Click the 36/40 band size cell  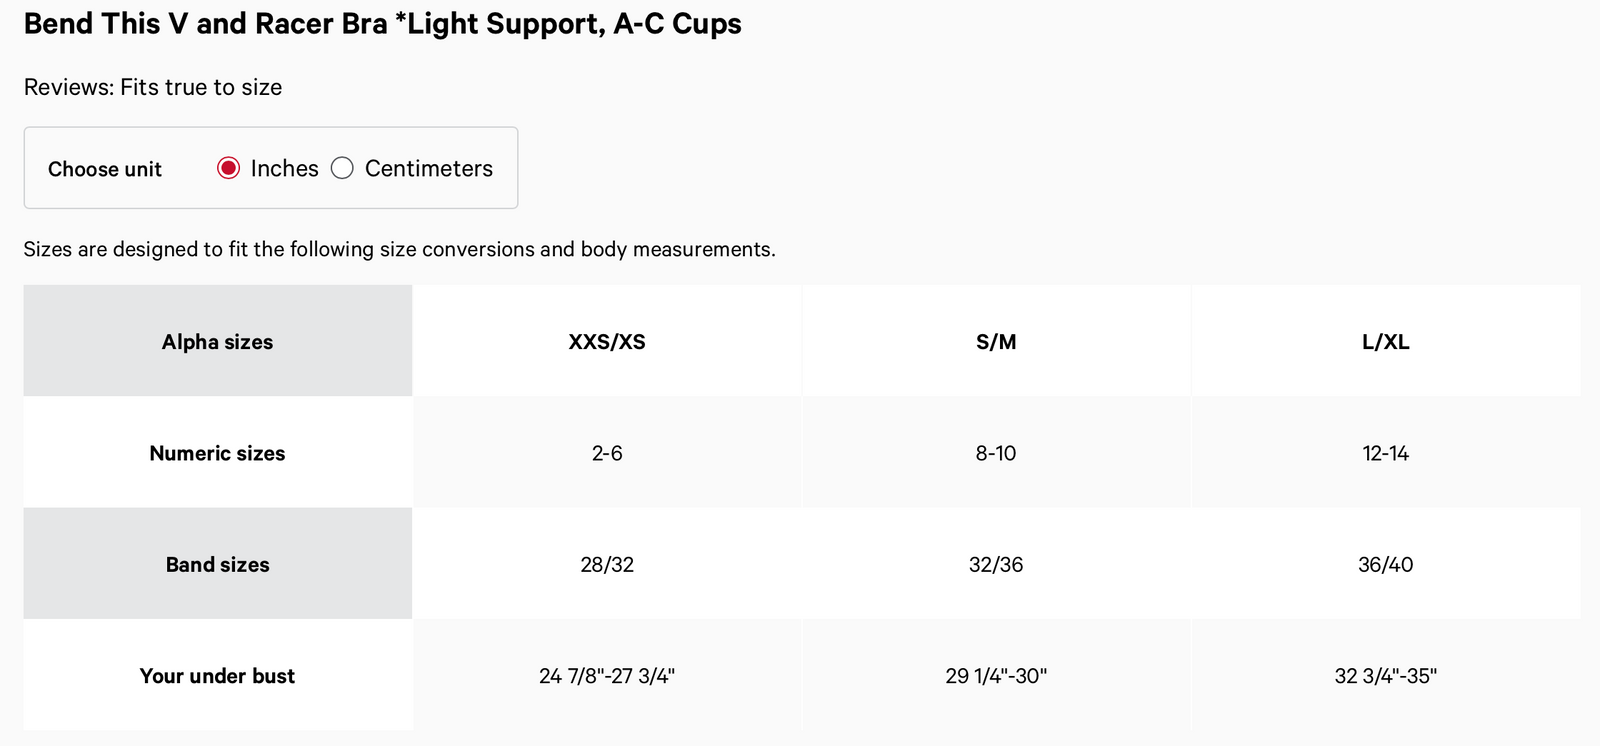pos(1385,565)
